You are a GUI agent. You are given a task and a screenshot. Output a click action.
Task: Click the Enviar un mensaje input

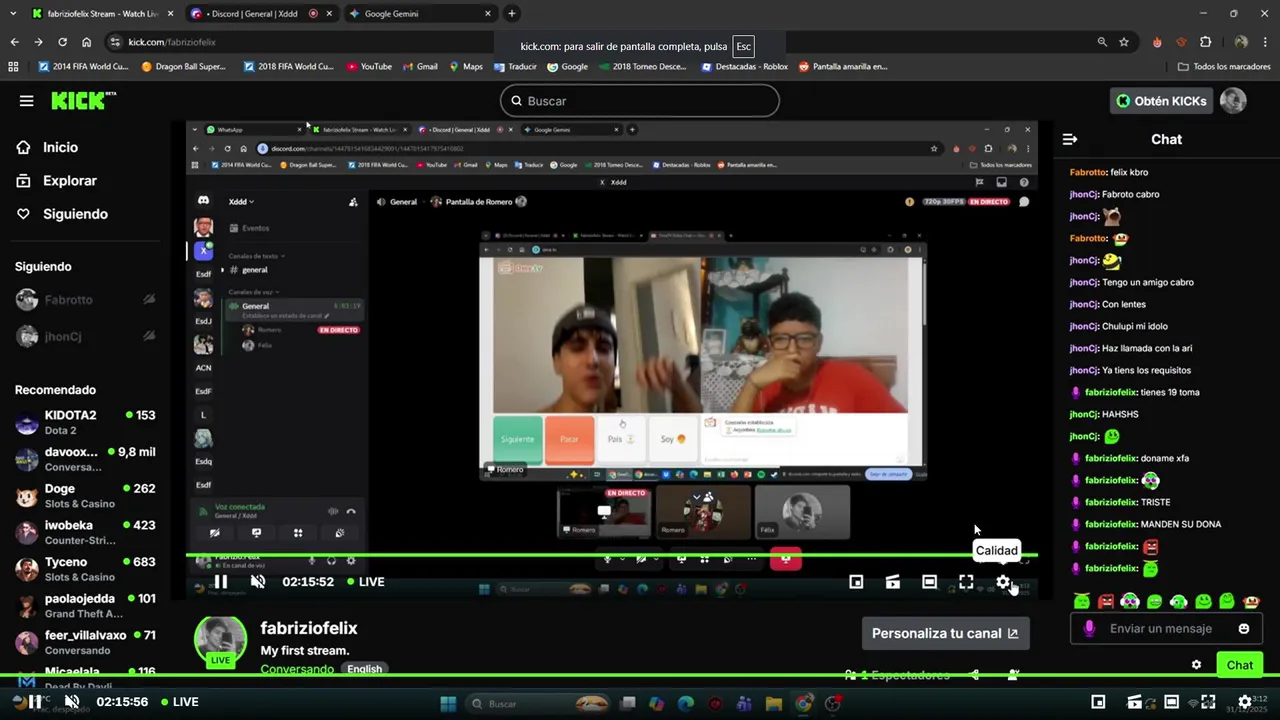pyautogui.click(x=1160, y=629)
